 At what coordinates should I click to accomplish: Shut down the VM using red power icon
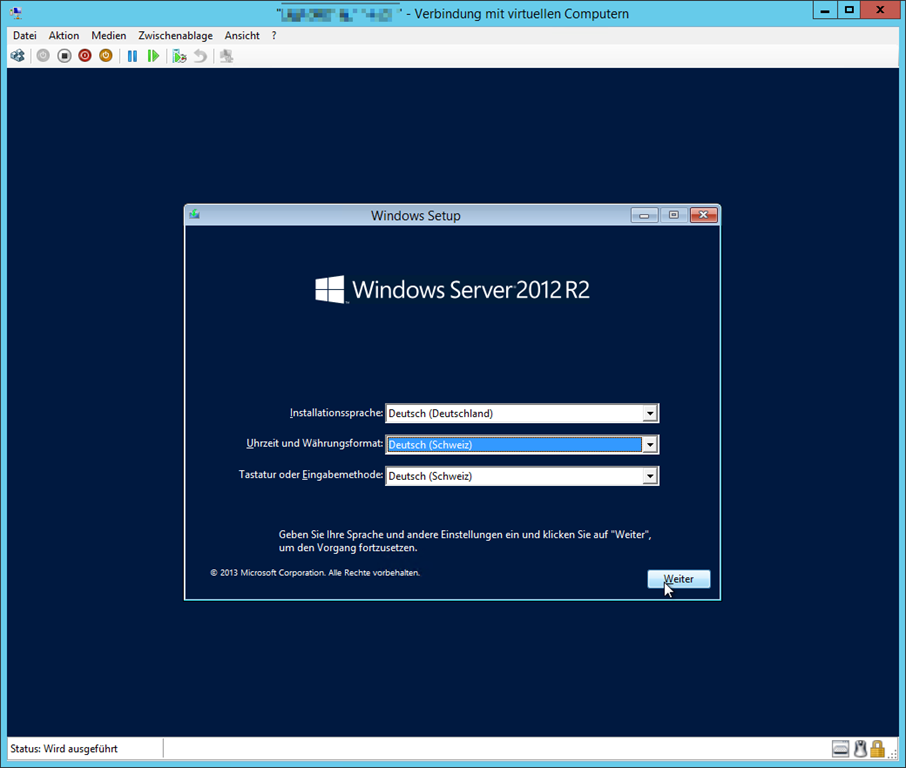(85, 56)
